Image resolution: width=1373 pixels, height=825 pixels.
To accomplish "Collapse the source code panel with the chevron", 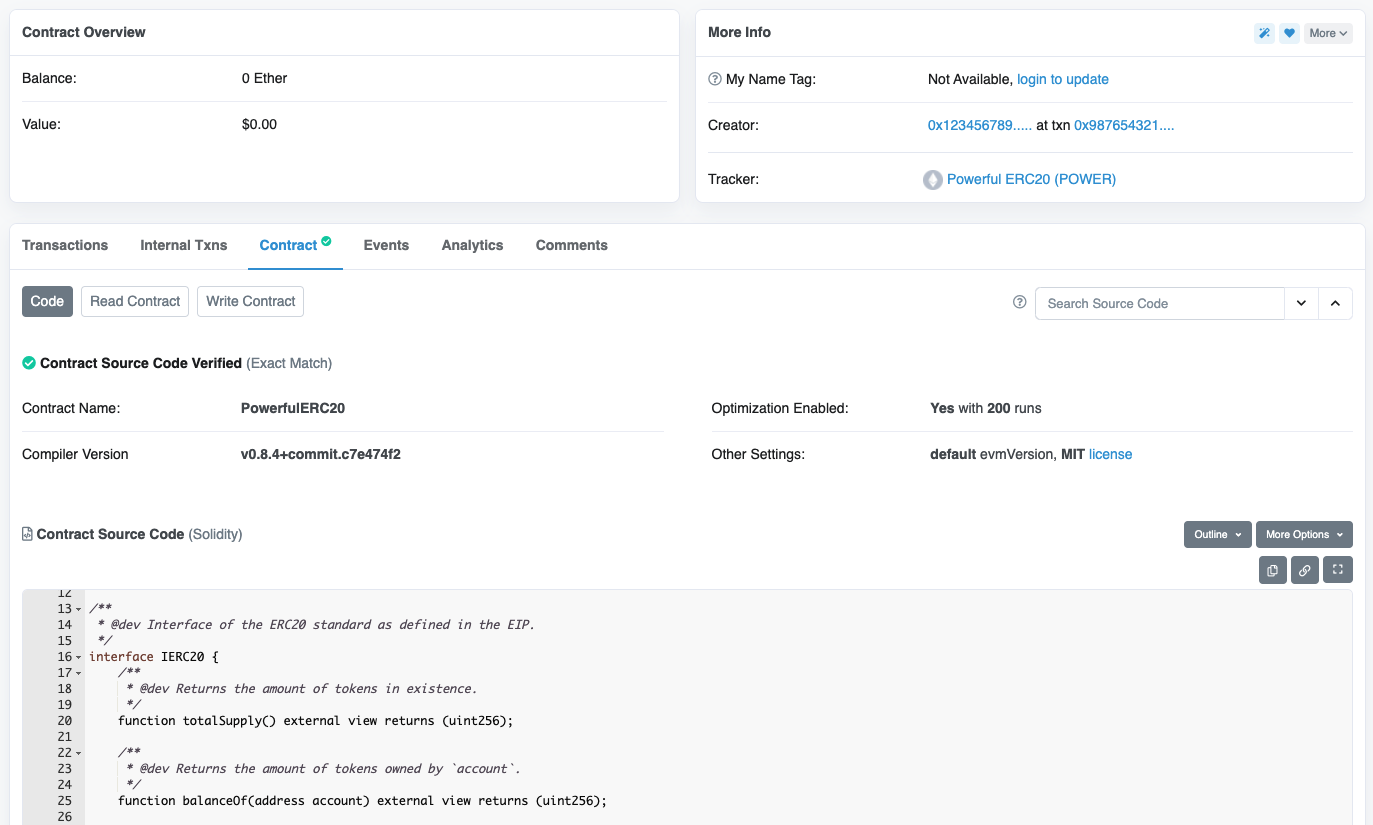I will tap(1336, 303).
